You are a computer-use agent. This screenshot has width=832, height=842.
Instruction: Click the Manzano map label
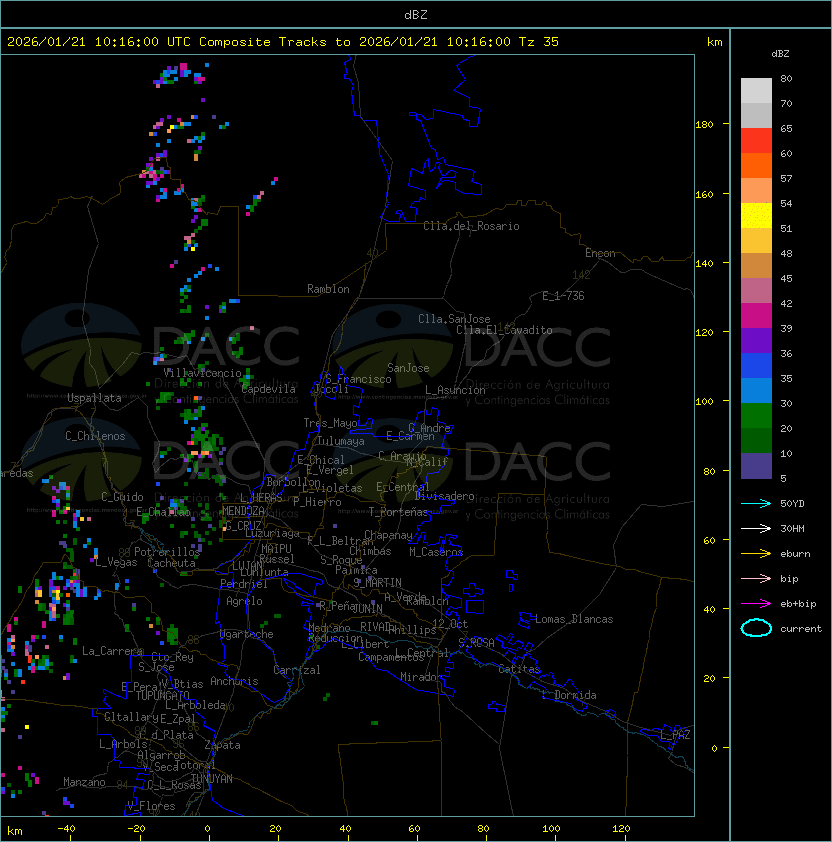(84, 782)
